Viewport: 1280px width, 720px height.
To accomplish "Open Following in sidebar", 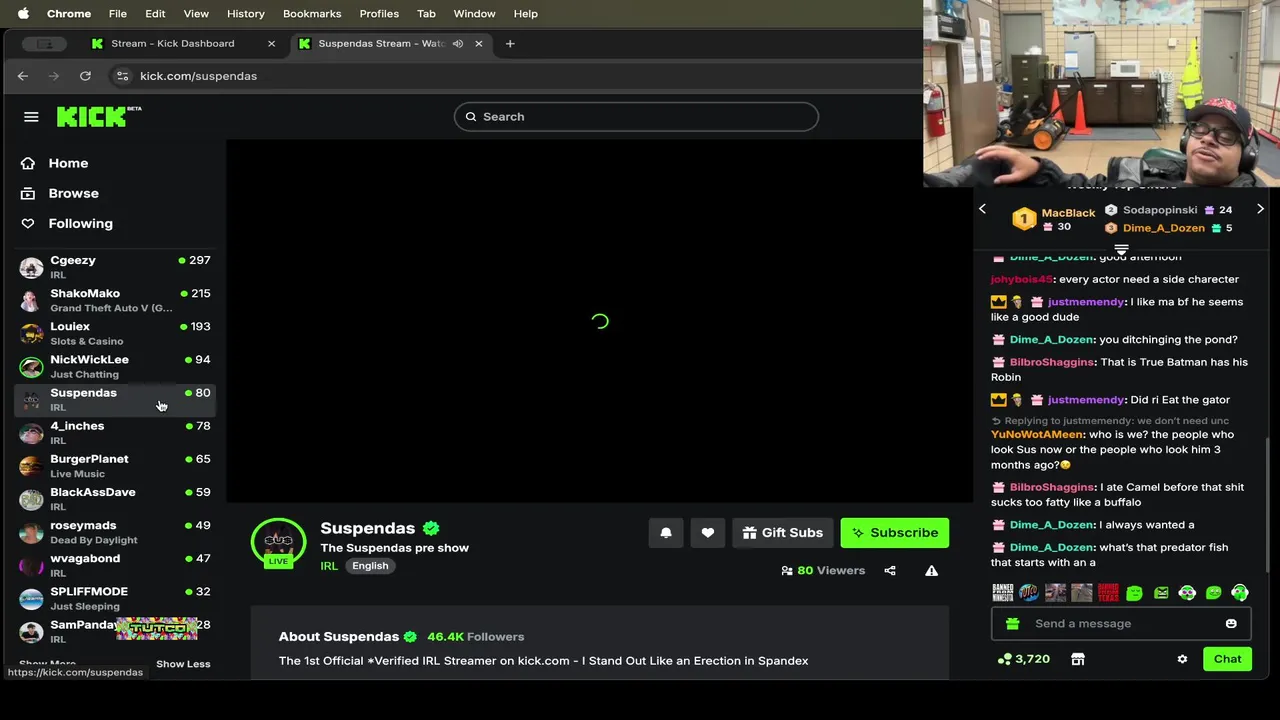I will pyautogui.click(x=80, y=223).
